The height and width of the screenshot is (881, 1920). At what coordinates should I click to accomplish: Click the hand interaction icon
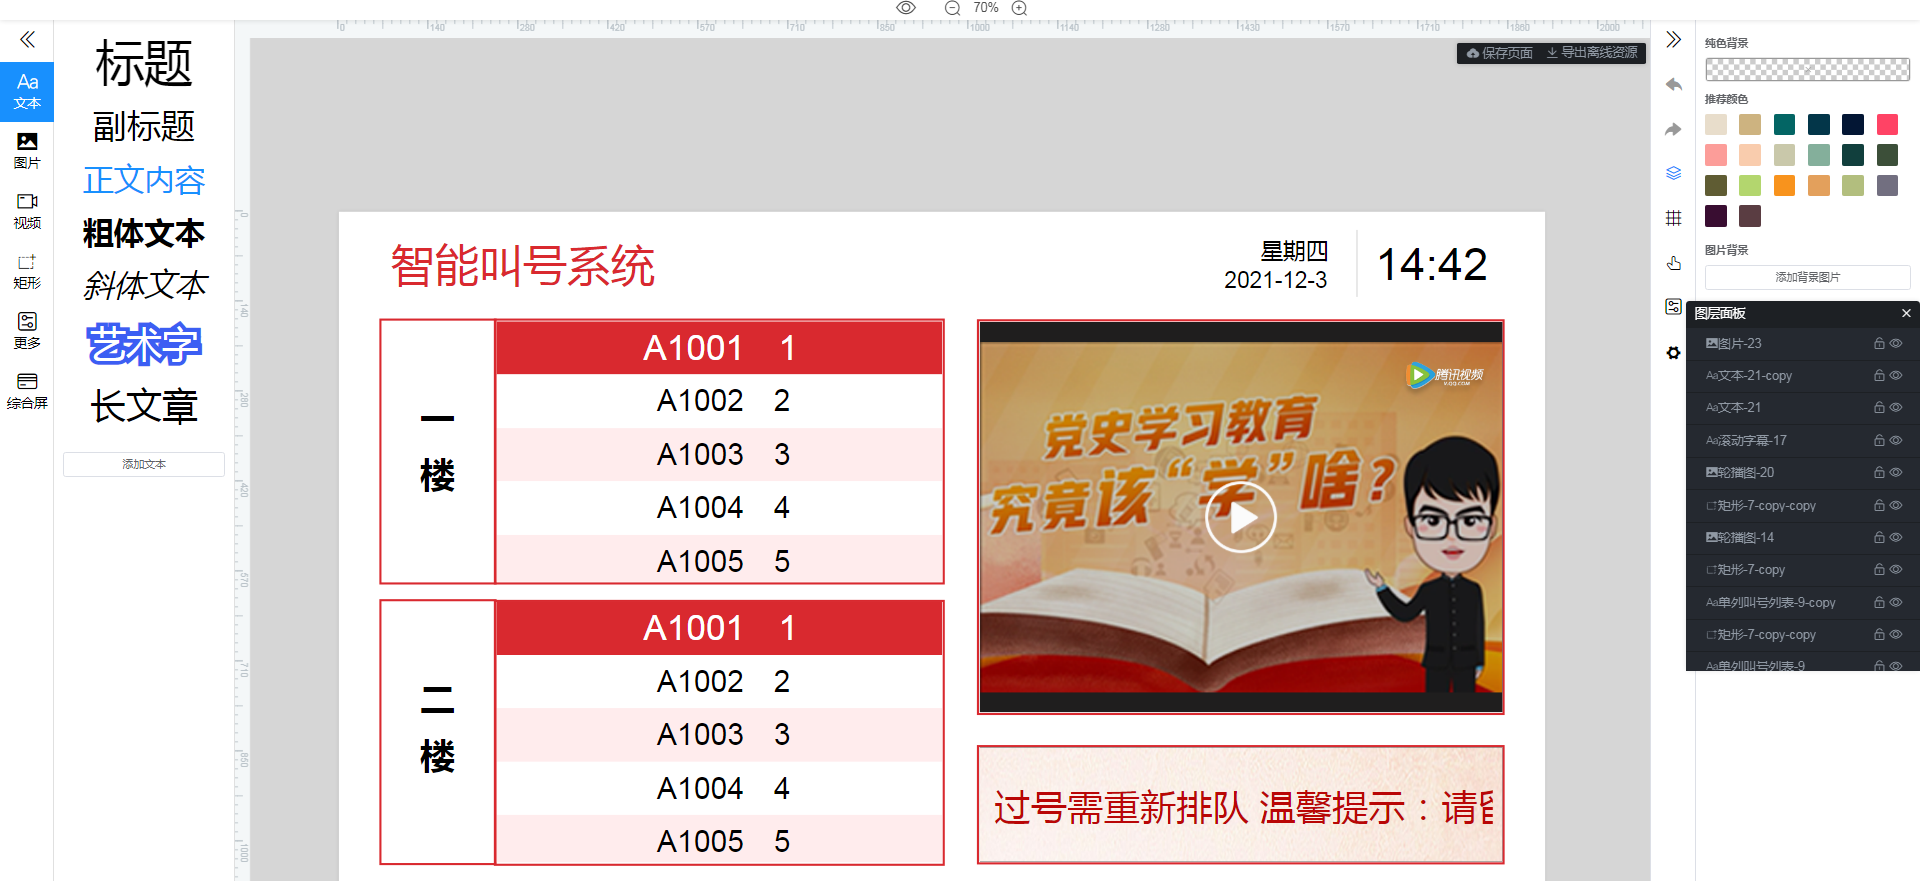(1673, 263)
